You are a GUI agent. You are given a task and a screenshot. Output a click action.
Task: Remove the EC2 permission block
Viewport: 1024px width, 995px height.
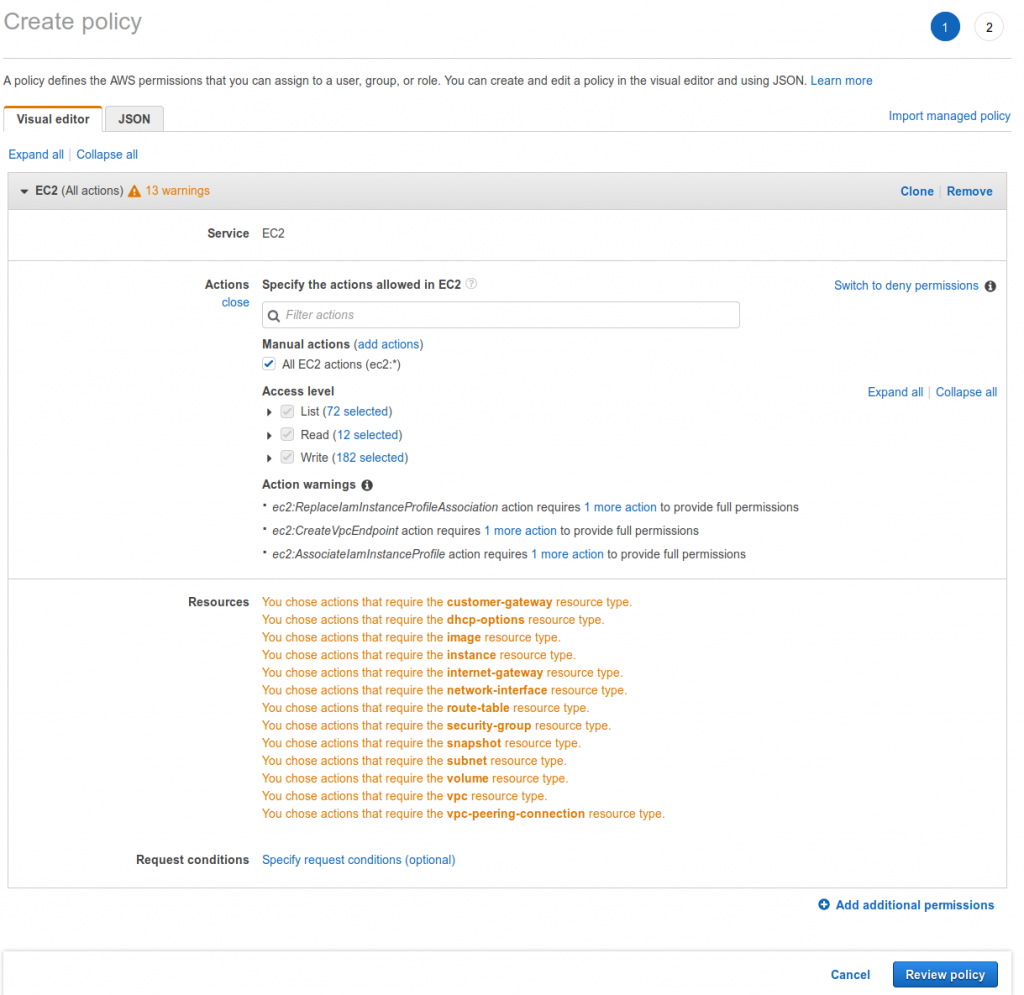[969, 191]
